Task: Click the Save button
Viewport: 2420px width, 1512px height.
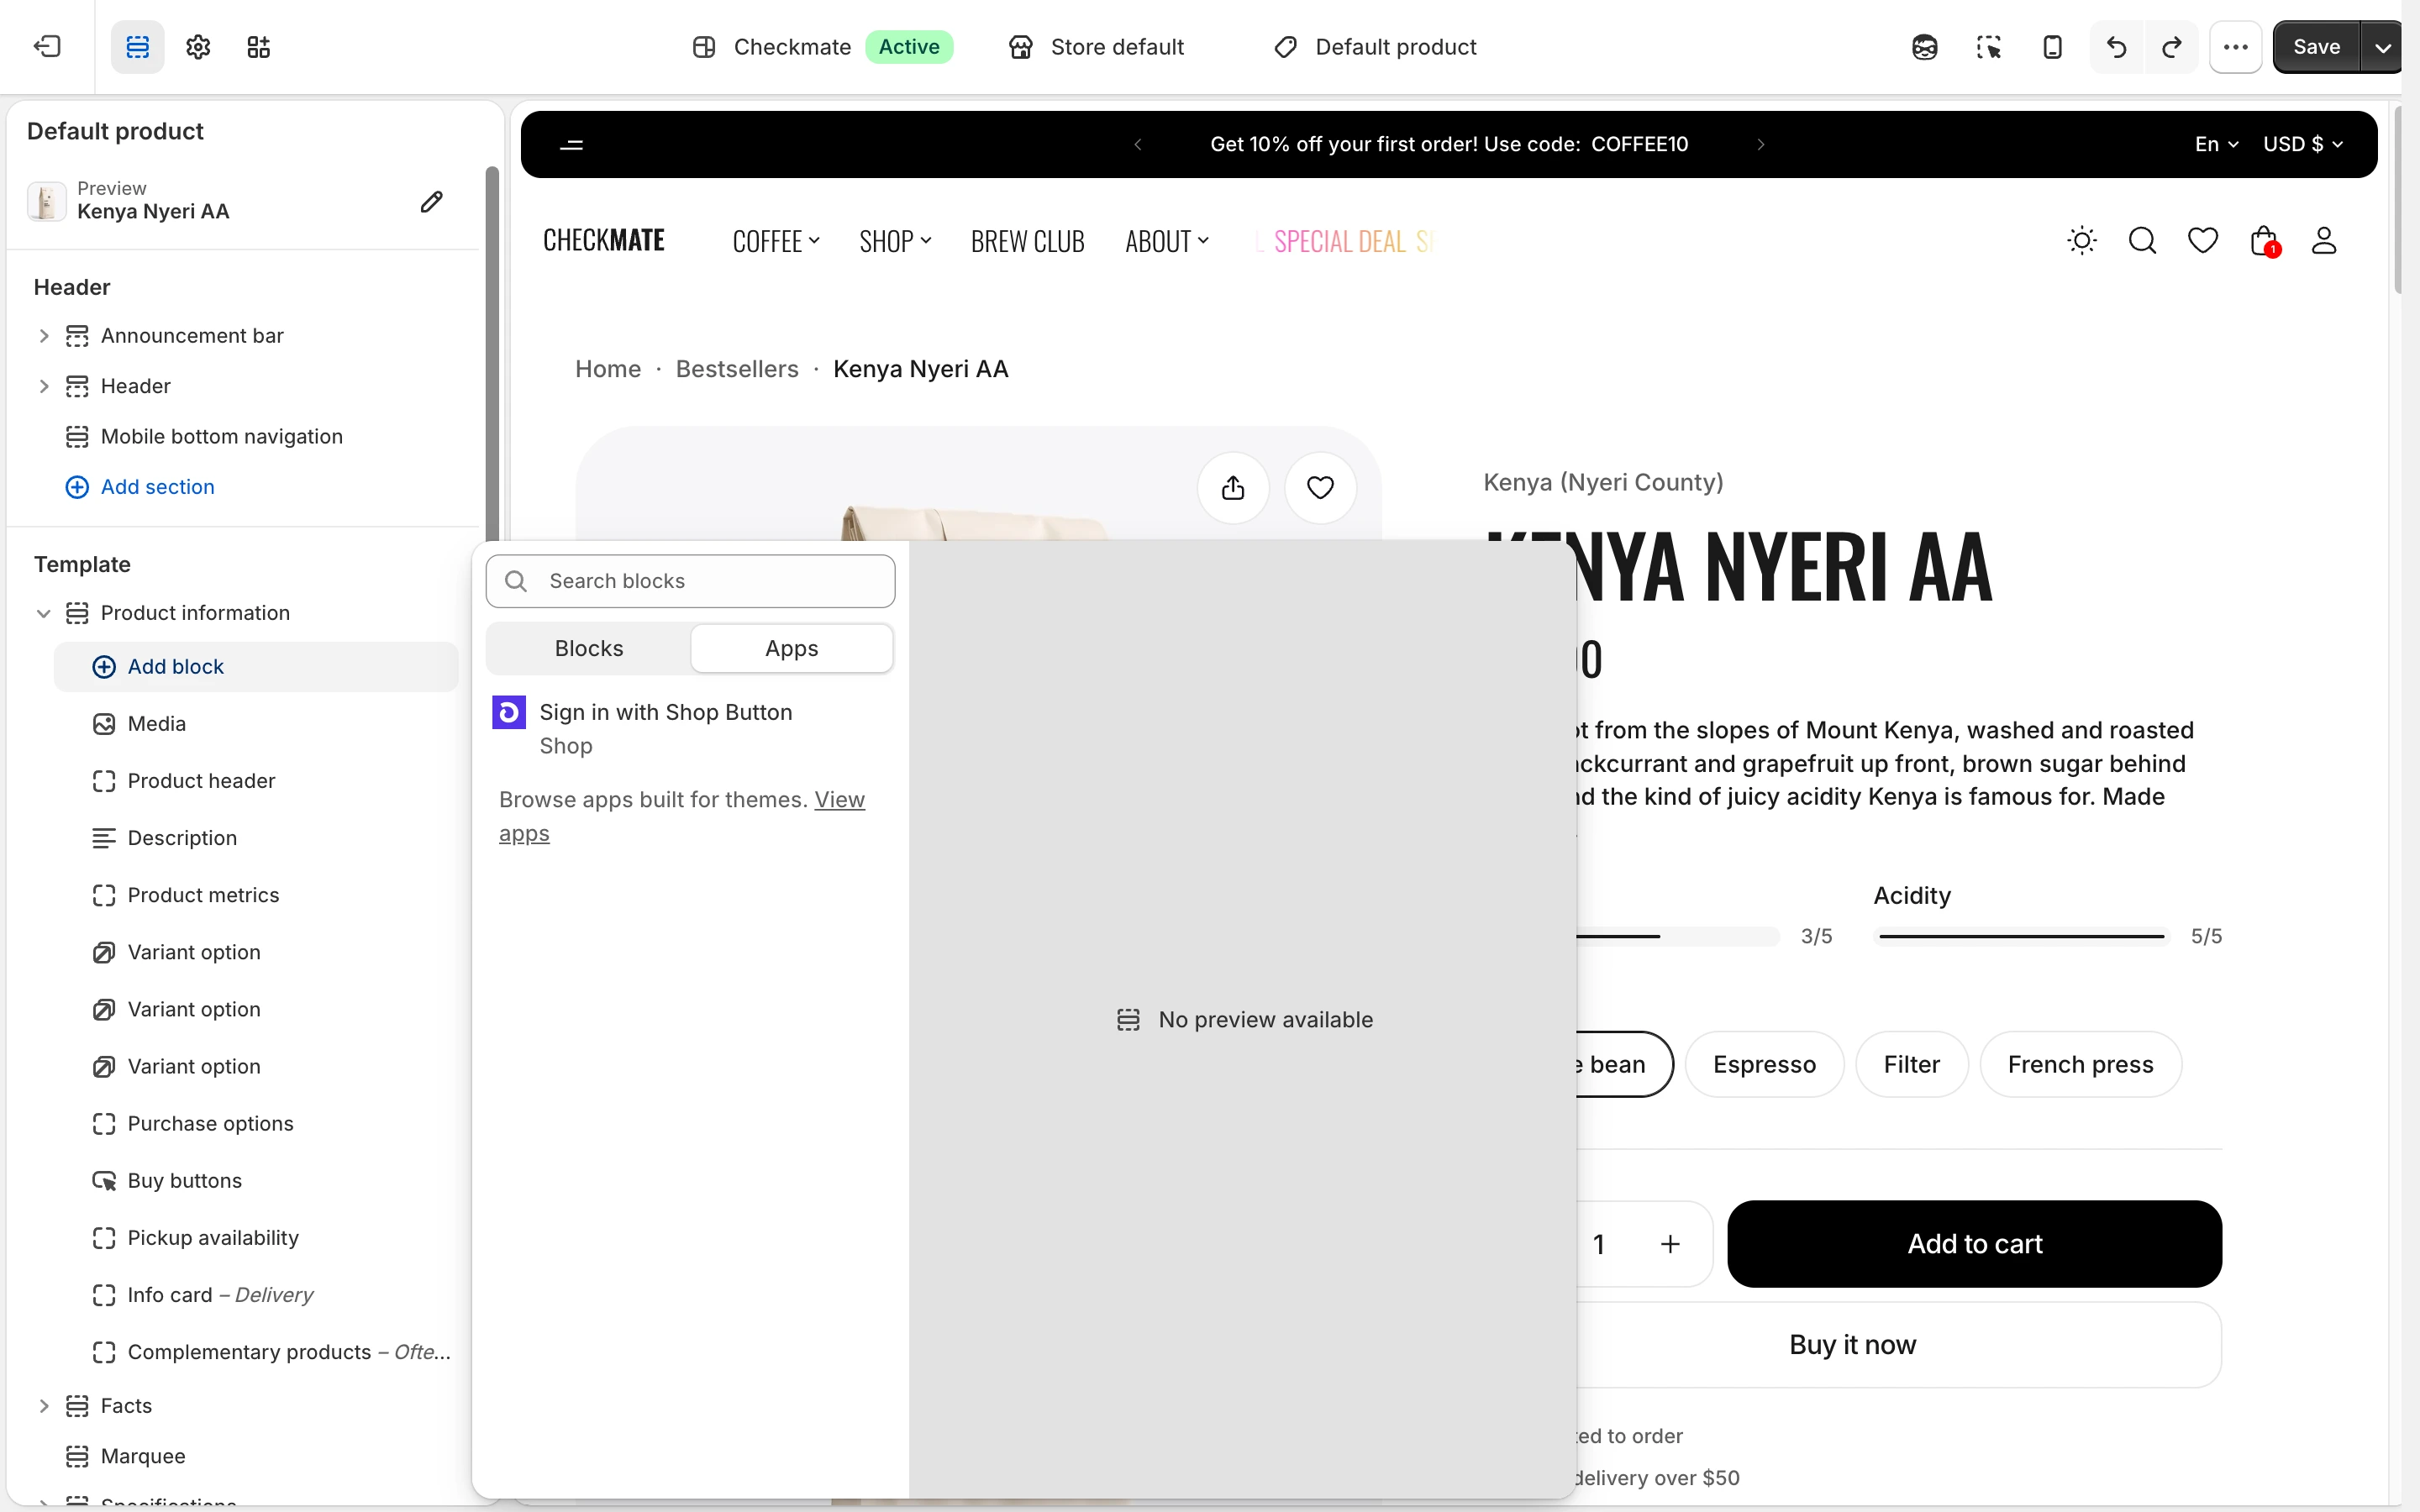Action: [2316, 47]
